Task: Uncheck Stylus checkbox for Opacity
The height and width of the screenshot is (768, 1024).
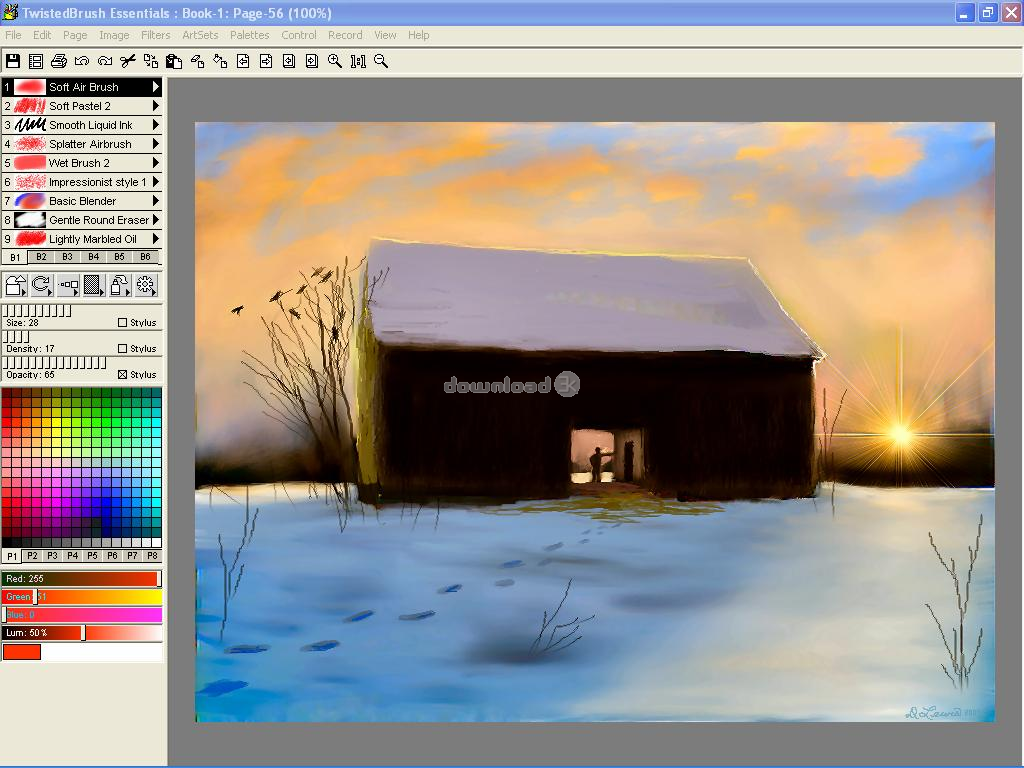Action: 123,375
